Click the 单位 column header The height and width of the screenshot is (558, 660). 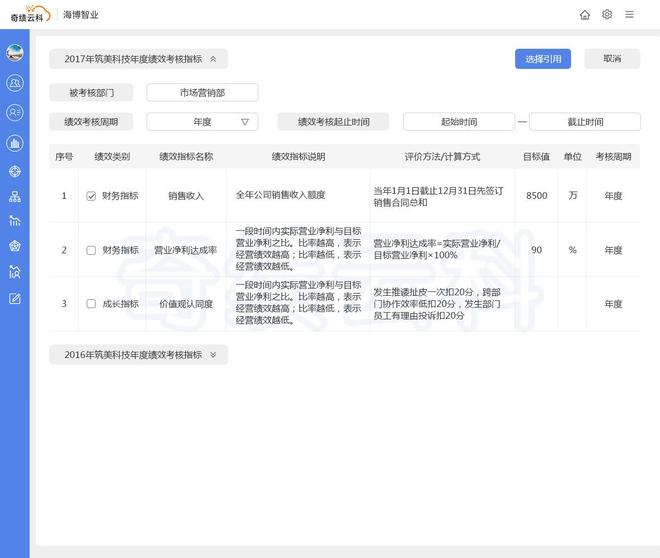click(572, 157)
